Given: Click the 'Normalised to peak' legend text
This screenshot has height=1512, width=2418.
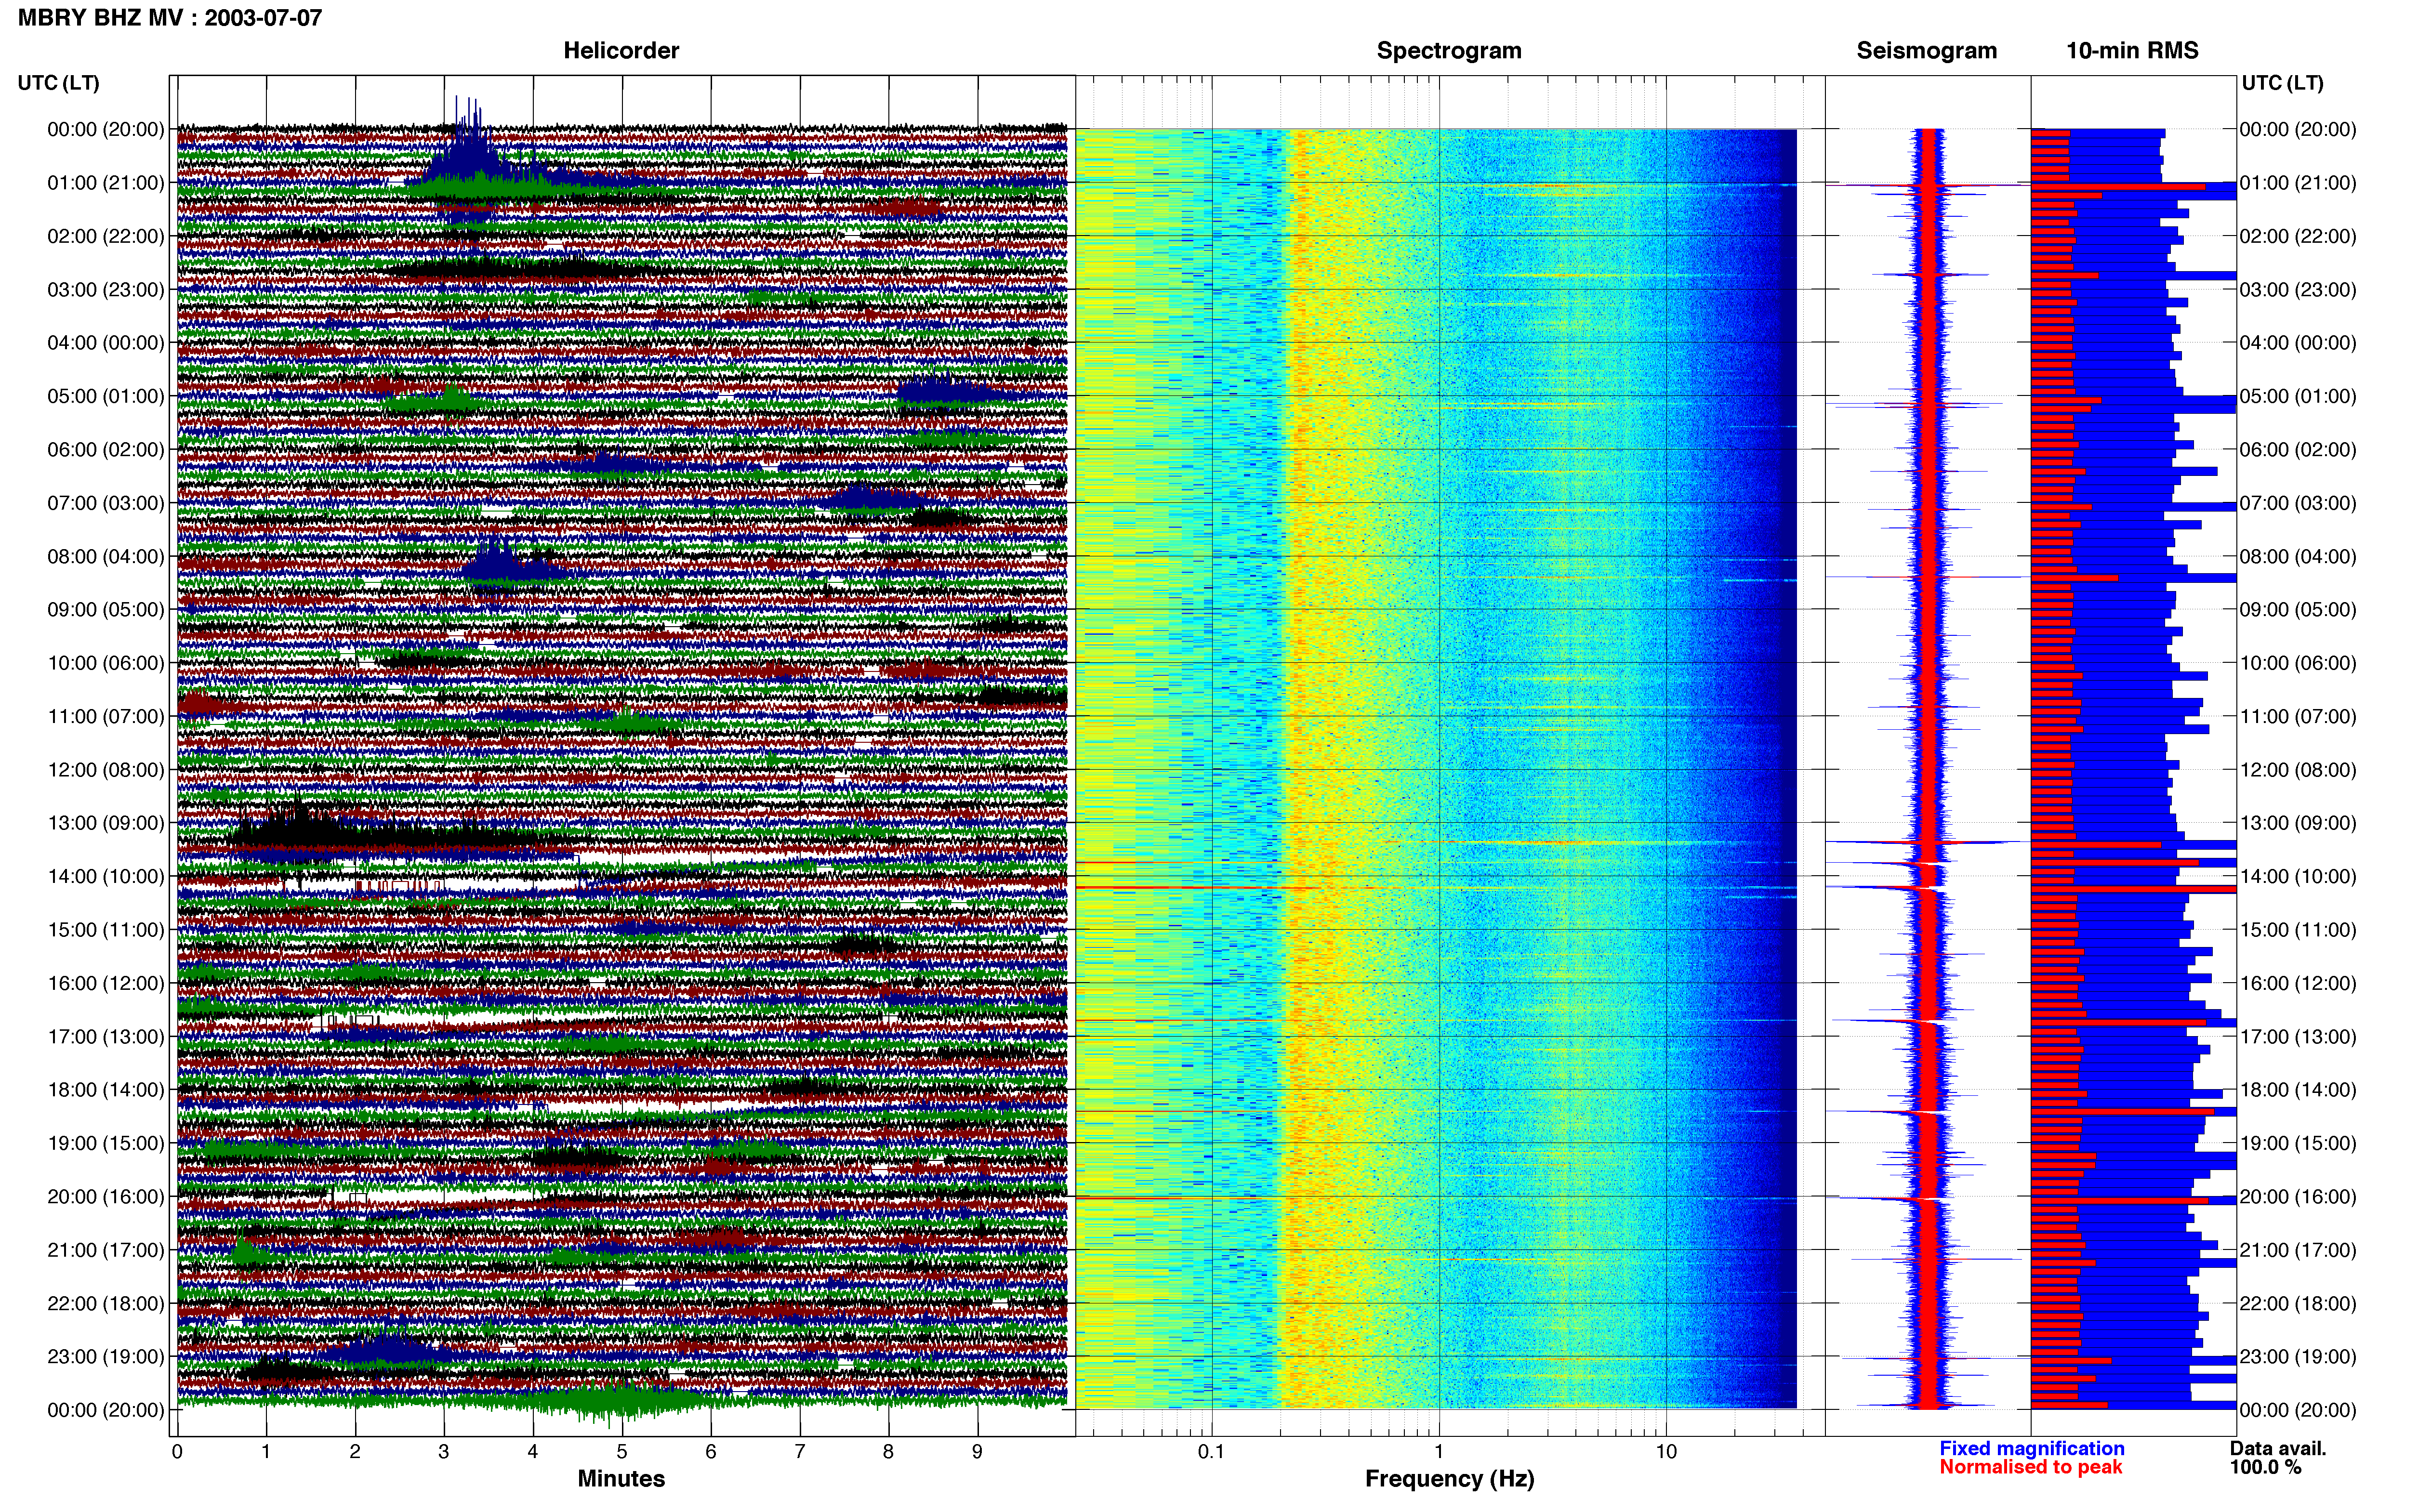Looking at the screenshot, I should (x=2030, y=1467).
